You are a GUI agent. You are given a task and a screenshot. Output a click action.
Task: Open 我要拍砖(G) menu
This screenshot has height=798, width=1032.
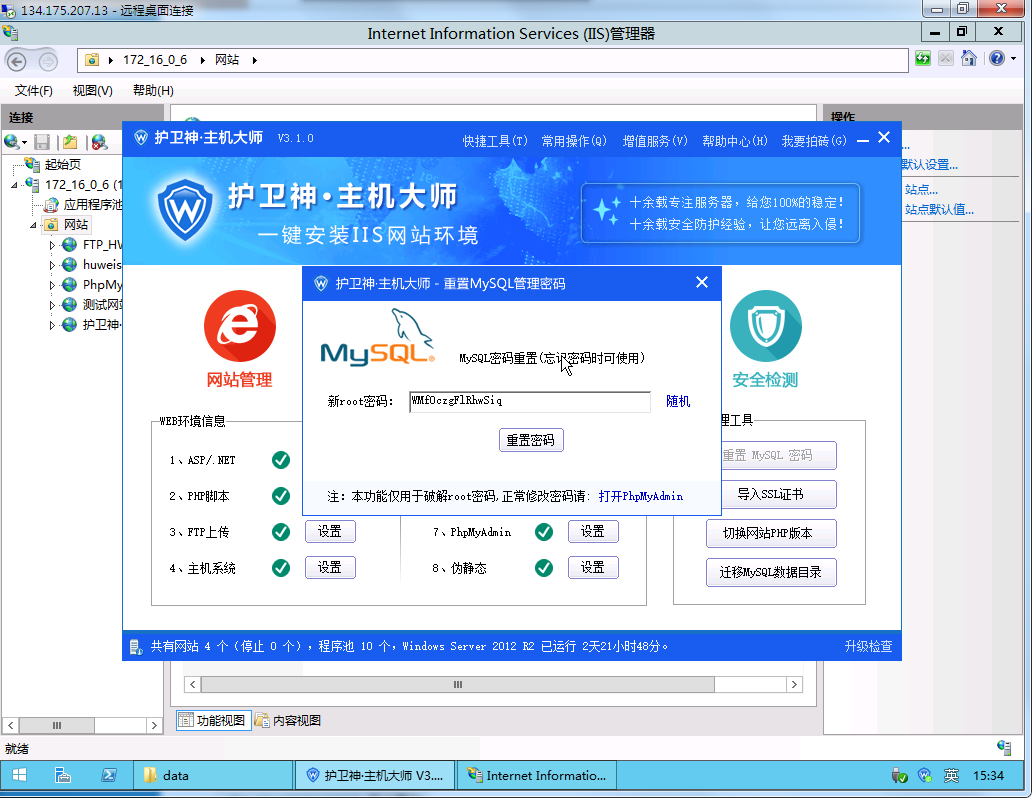click(x=814, y=141)
